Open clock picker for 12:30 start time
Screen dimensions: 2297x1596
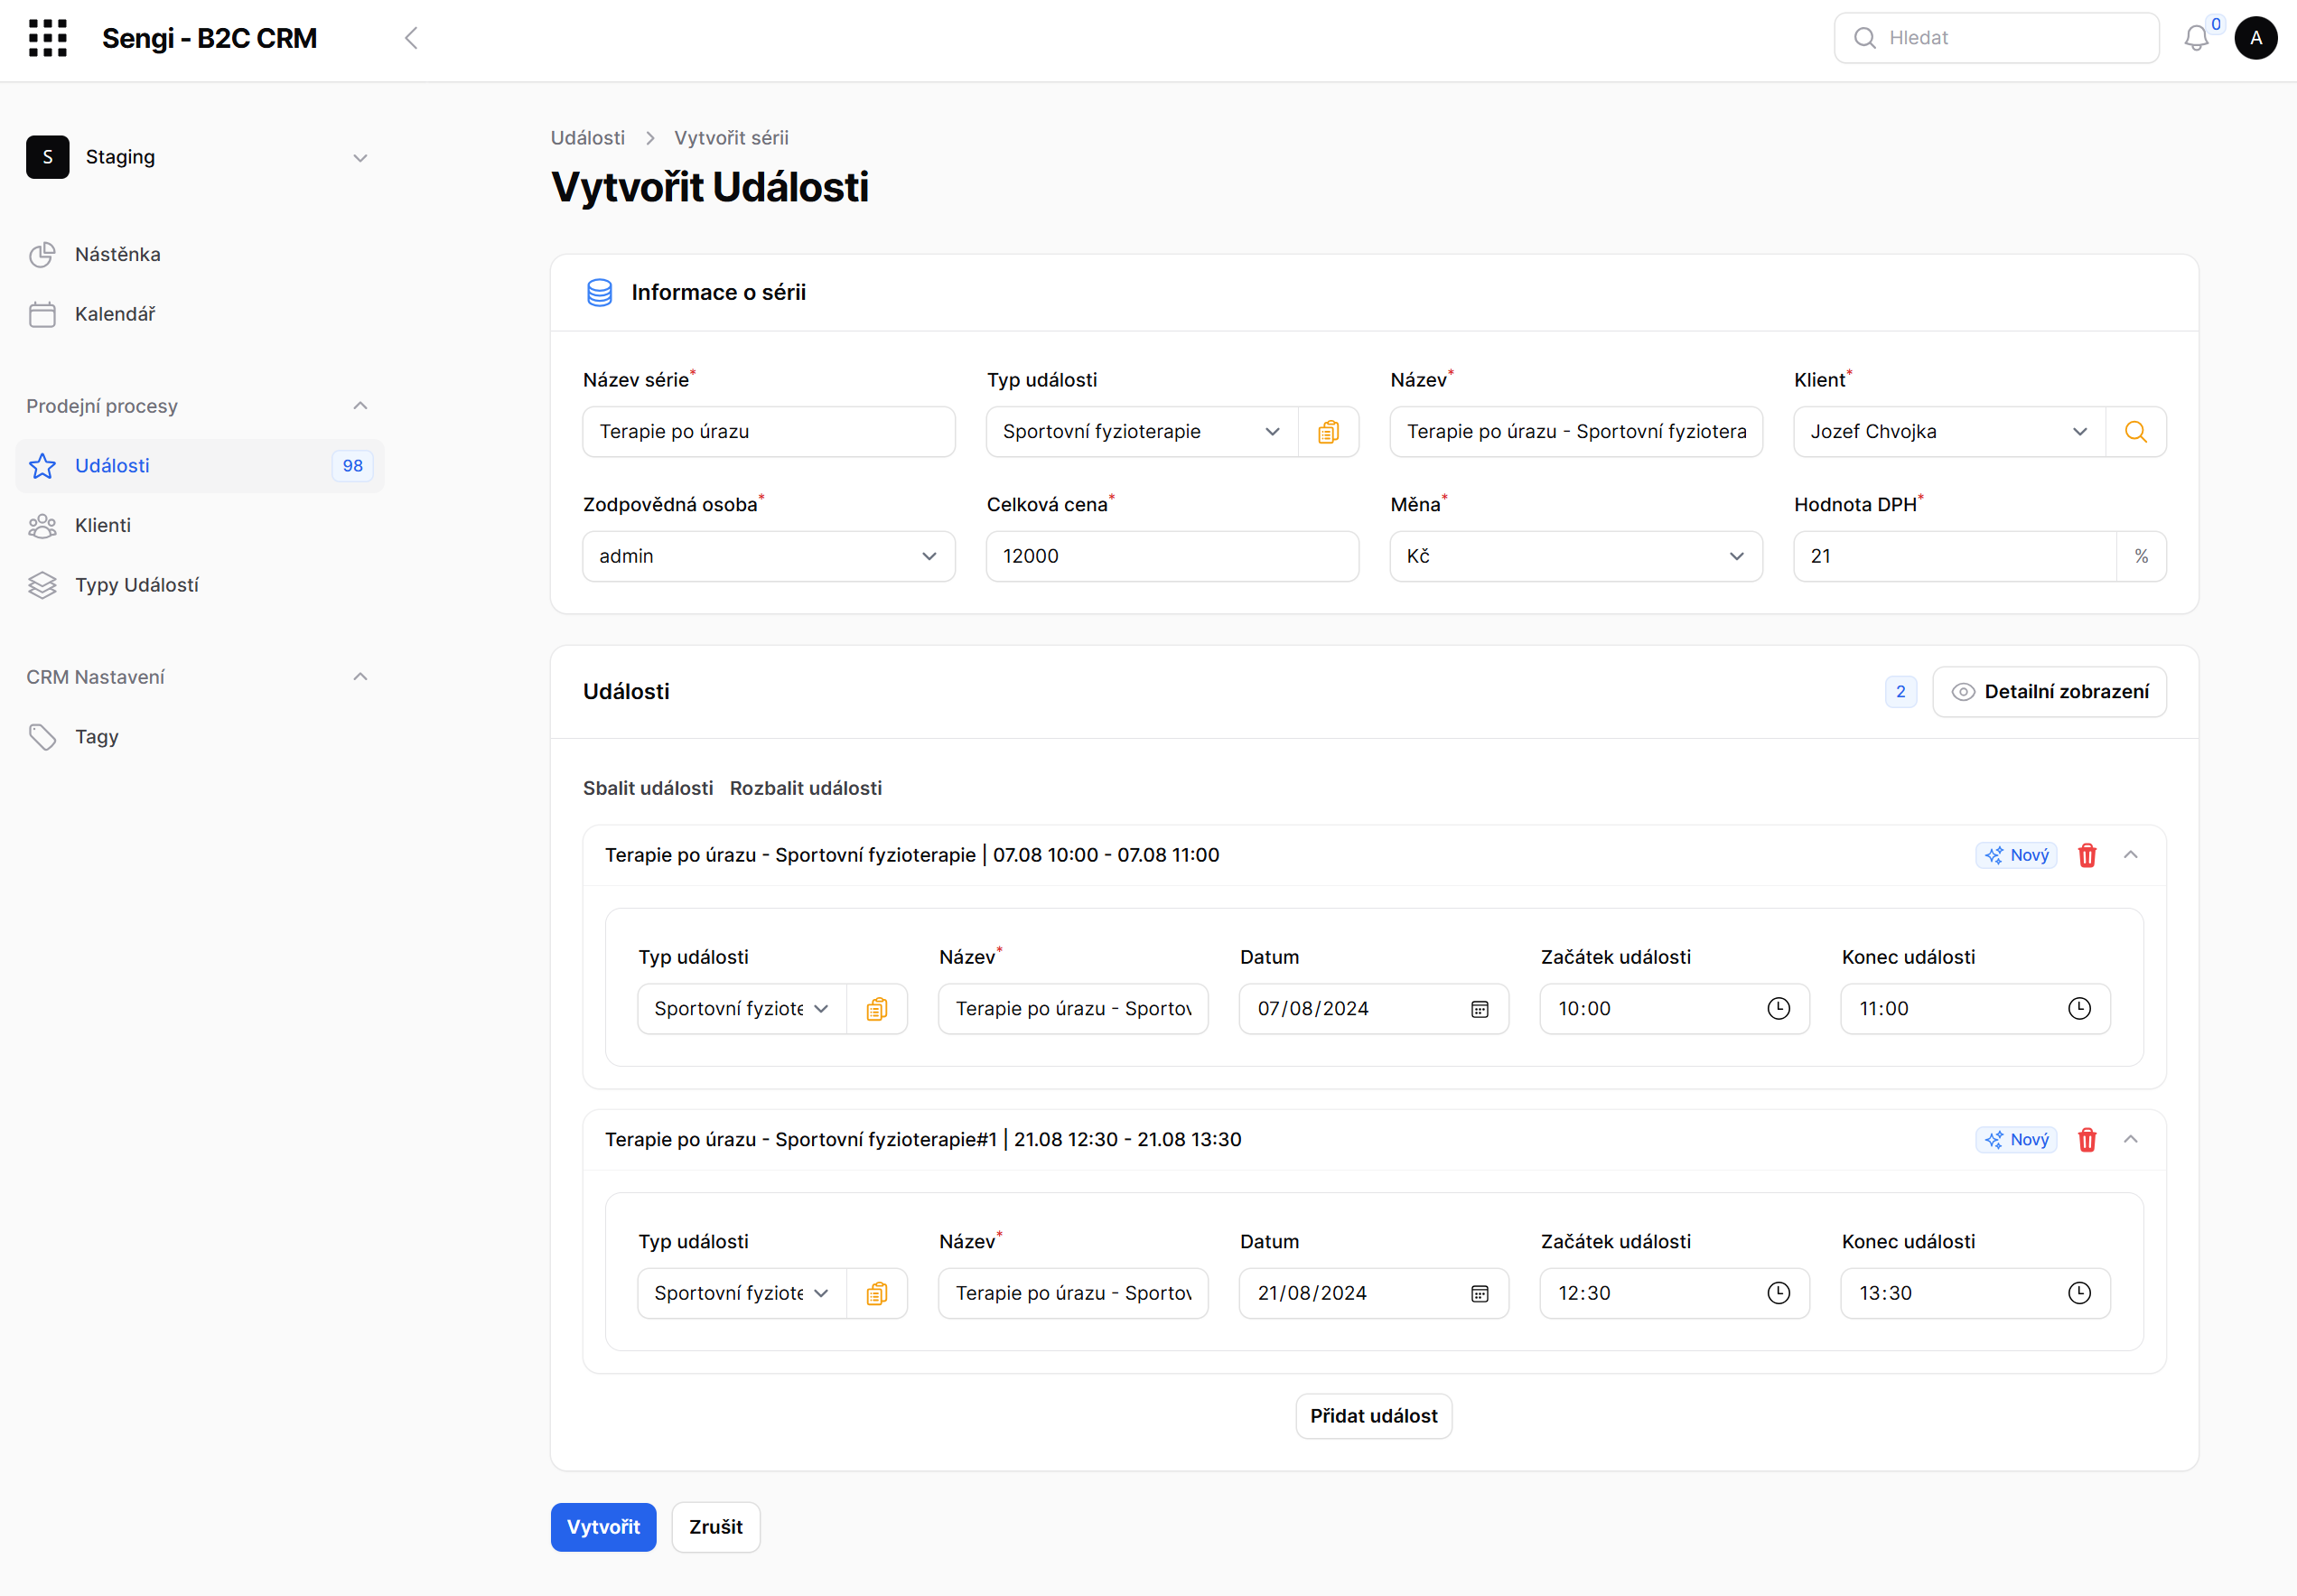click(x=1779, y=1294)
